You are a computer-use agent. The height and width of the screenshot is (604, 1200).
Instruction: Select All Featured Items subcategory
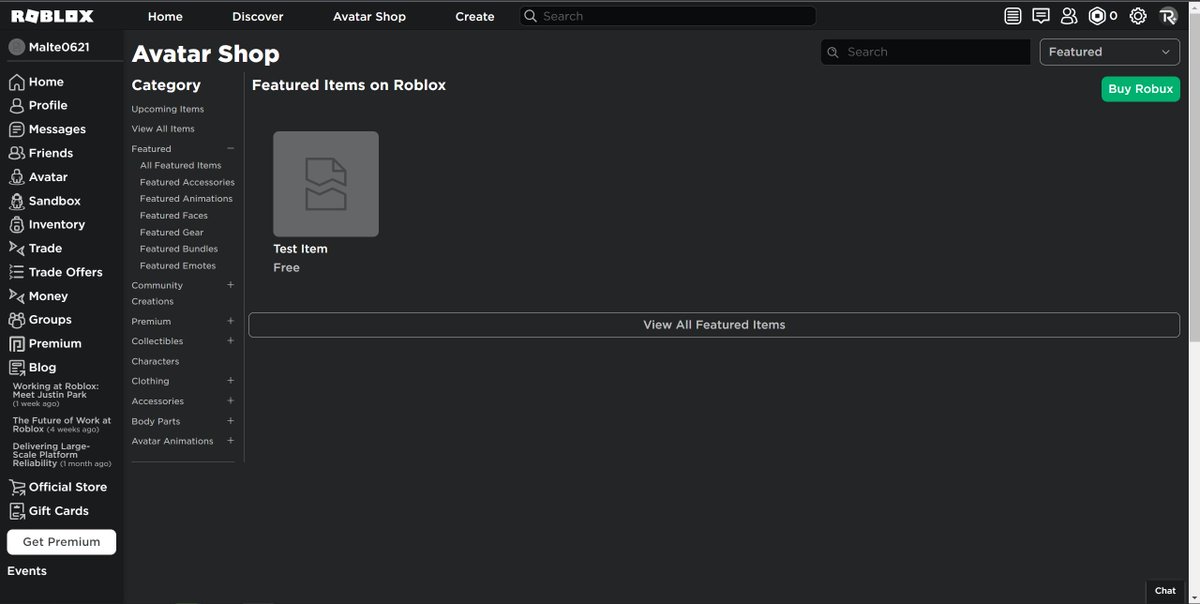pyautogui.click(x=181, y=165)
